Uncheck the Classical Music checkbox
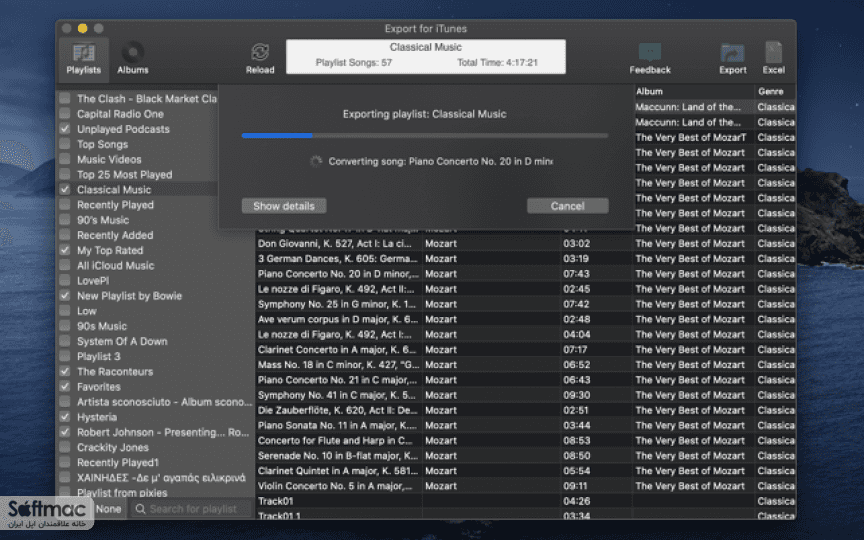The image size is (864, 540). click(65, 190)
